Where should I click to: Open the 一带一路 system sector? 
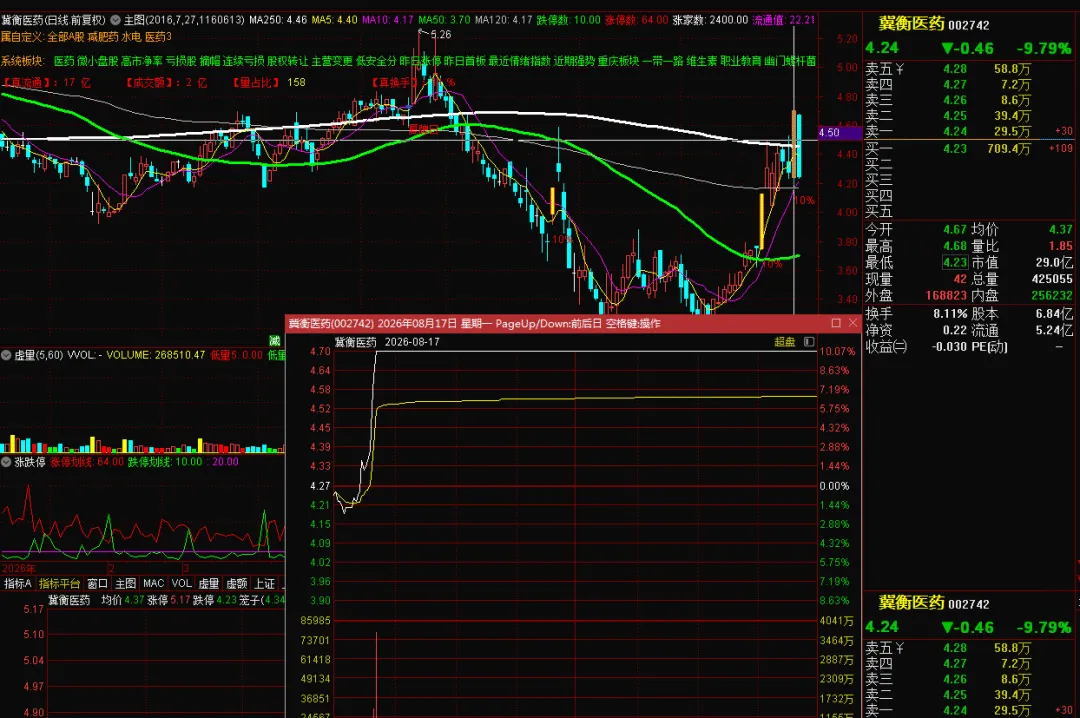point(663,61)
